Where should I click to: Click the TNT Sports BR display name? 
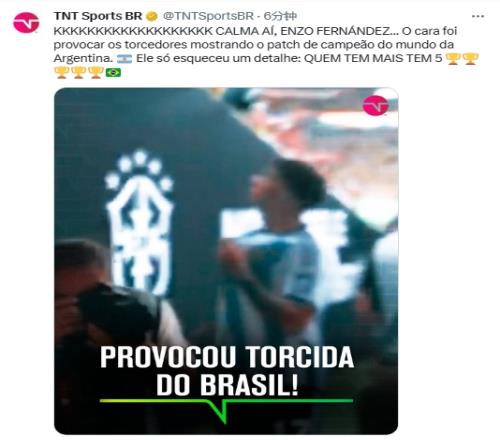tap(98, 16)
